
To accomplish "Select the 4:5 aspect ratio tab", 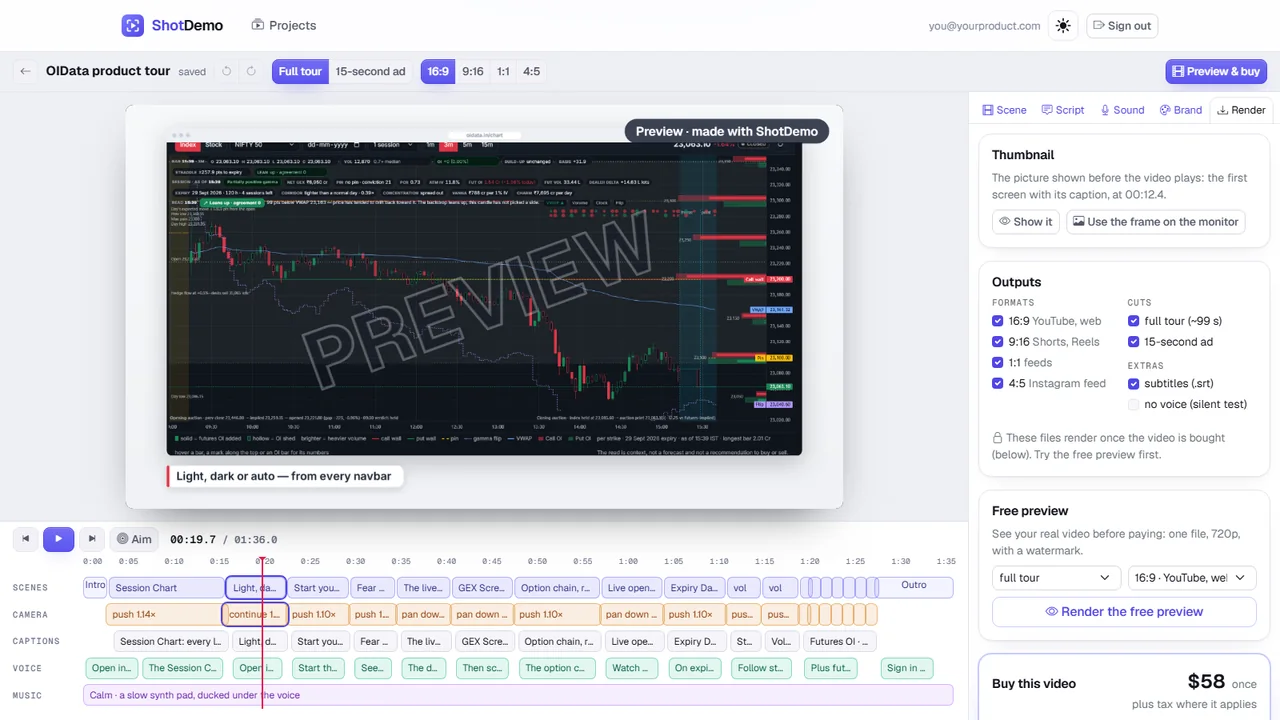I will point(532,72).
